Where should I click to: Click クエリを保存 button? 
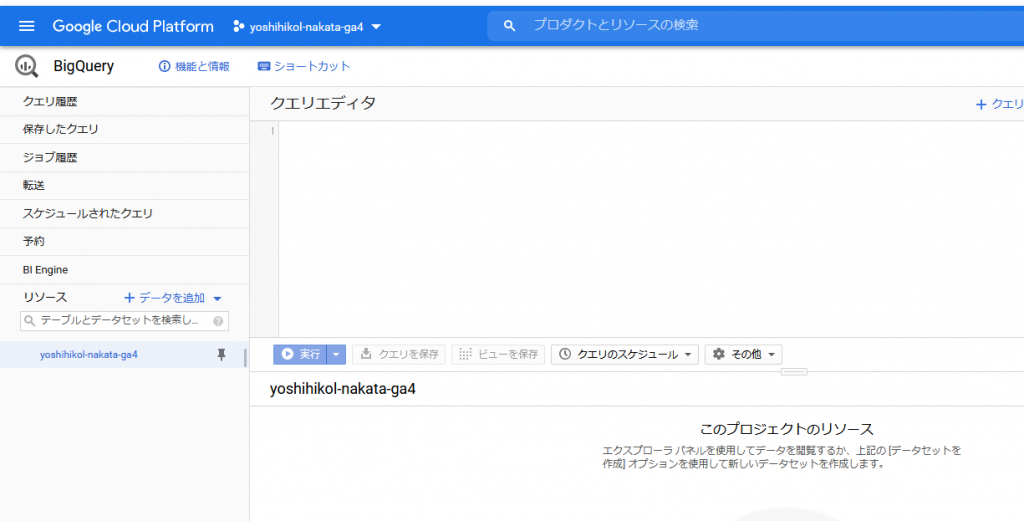tap(399, 355)
